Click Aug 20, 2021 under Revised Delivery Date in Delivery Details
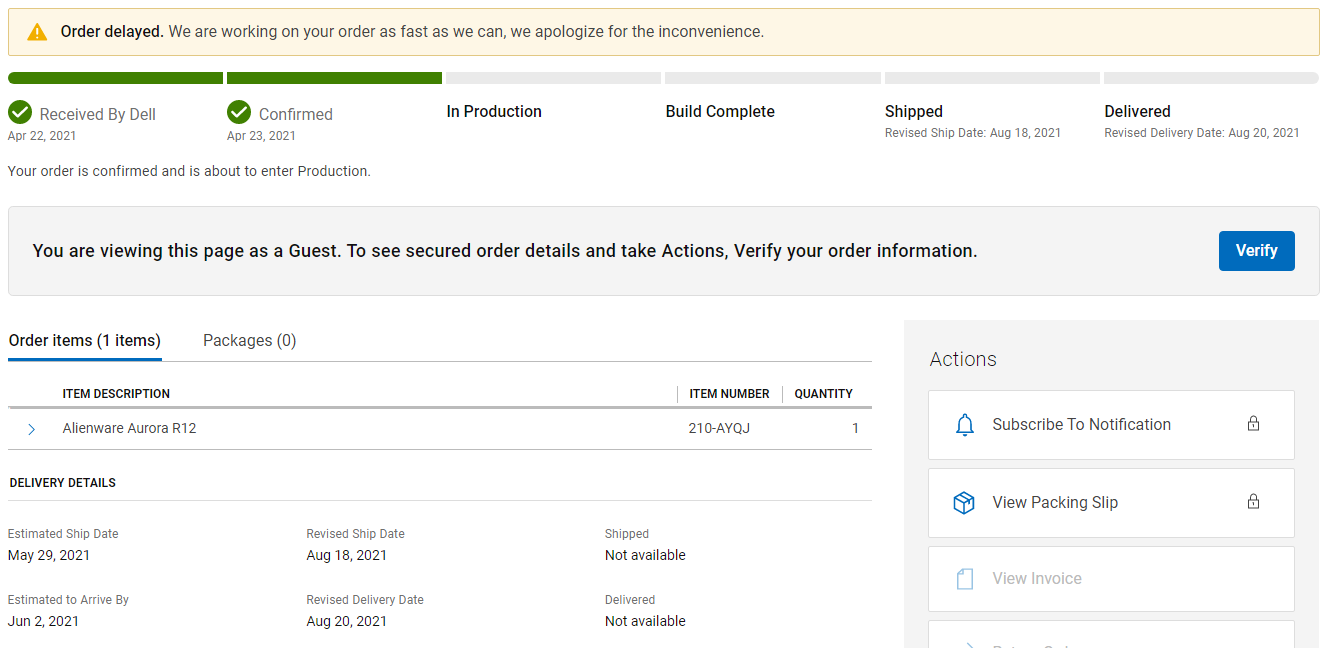The image size is (1329, 648). click(346, 622)
